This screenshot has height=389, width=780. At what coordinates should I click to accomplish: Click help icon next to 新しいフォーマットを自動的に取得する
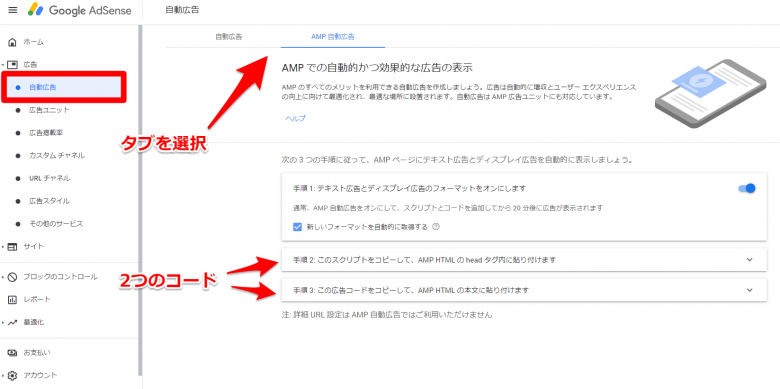click(436, 227)
